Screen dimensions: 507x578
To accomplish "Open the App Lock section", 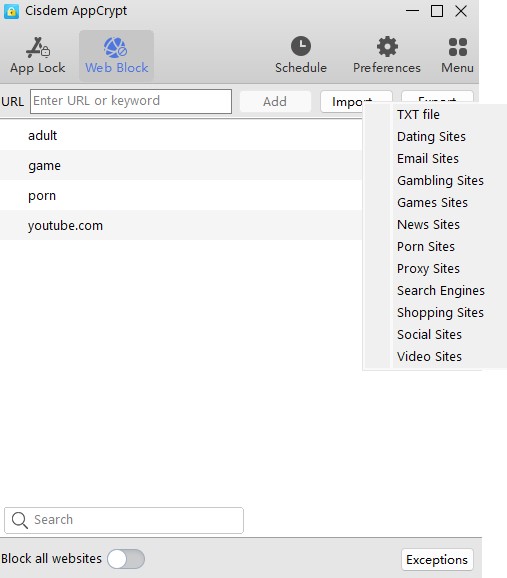I will click(x=38, y=56).
